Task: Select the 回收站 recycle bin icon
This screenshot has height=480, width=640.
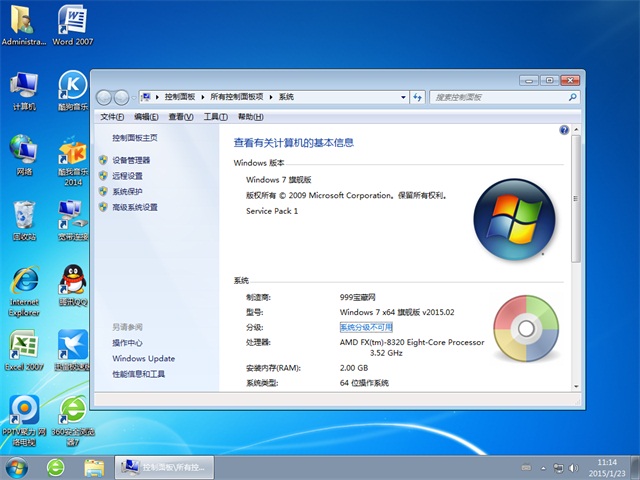Action: coord(24,220)
